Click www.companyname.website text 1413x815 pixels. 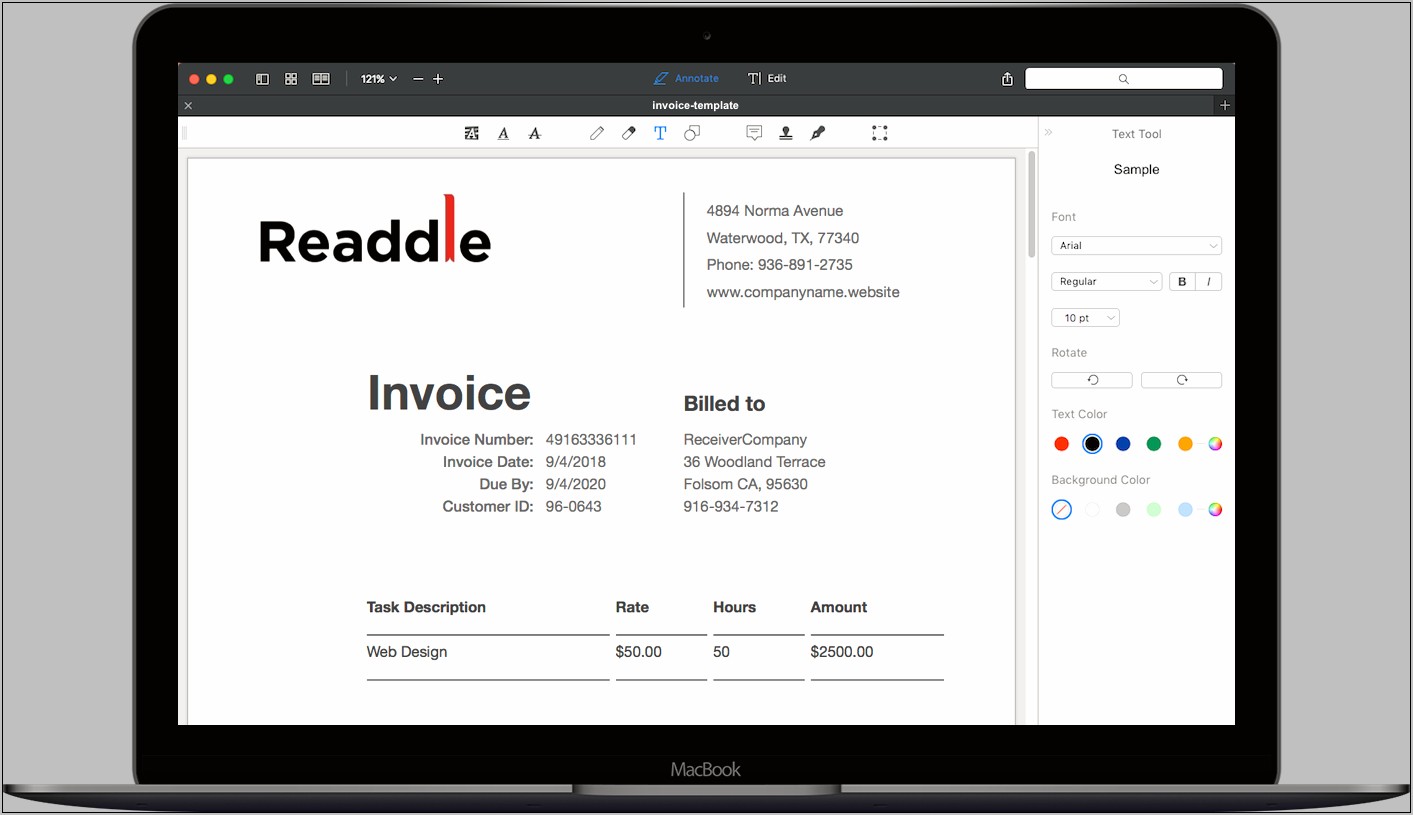pos(803,292)
